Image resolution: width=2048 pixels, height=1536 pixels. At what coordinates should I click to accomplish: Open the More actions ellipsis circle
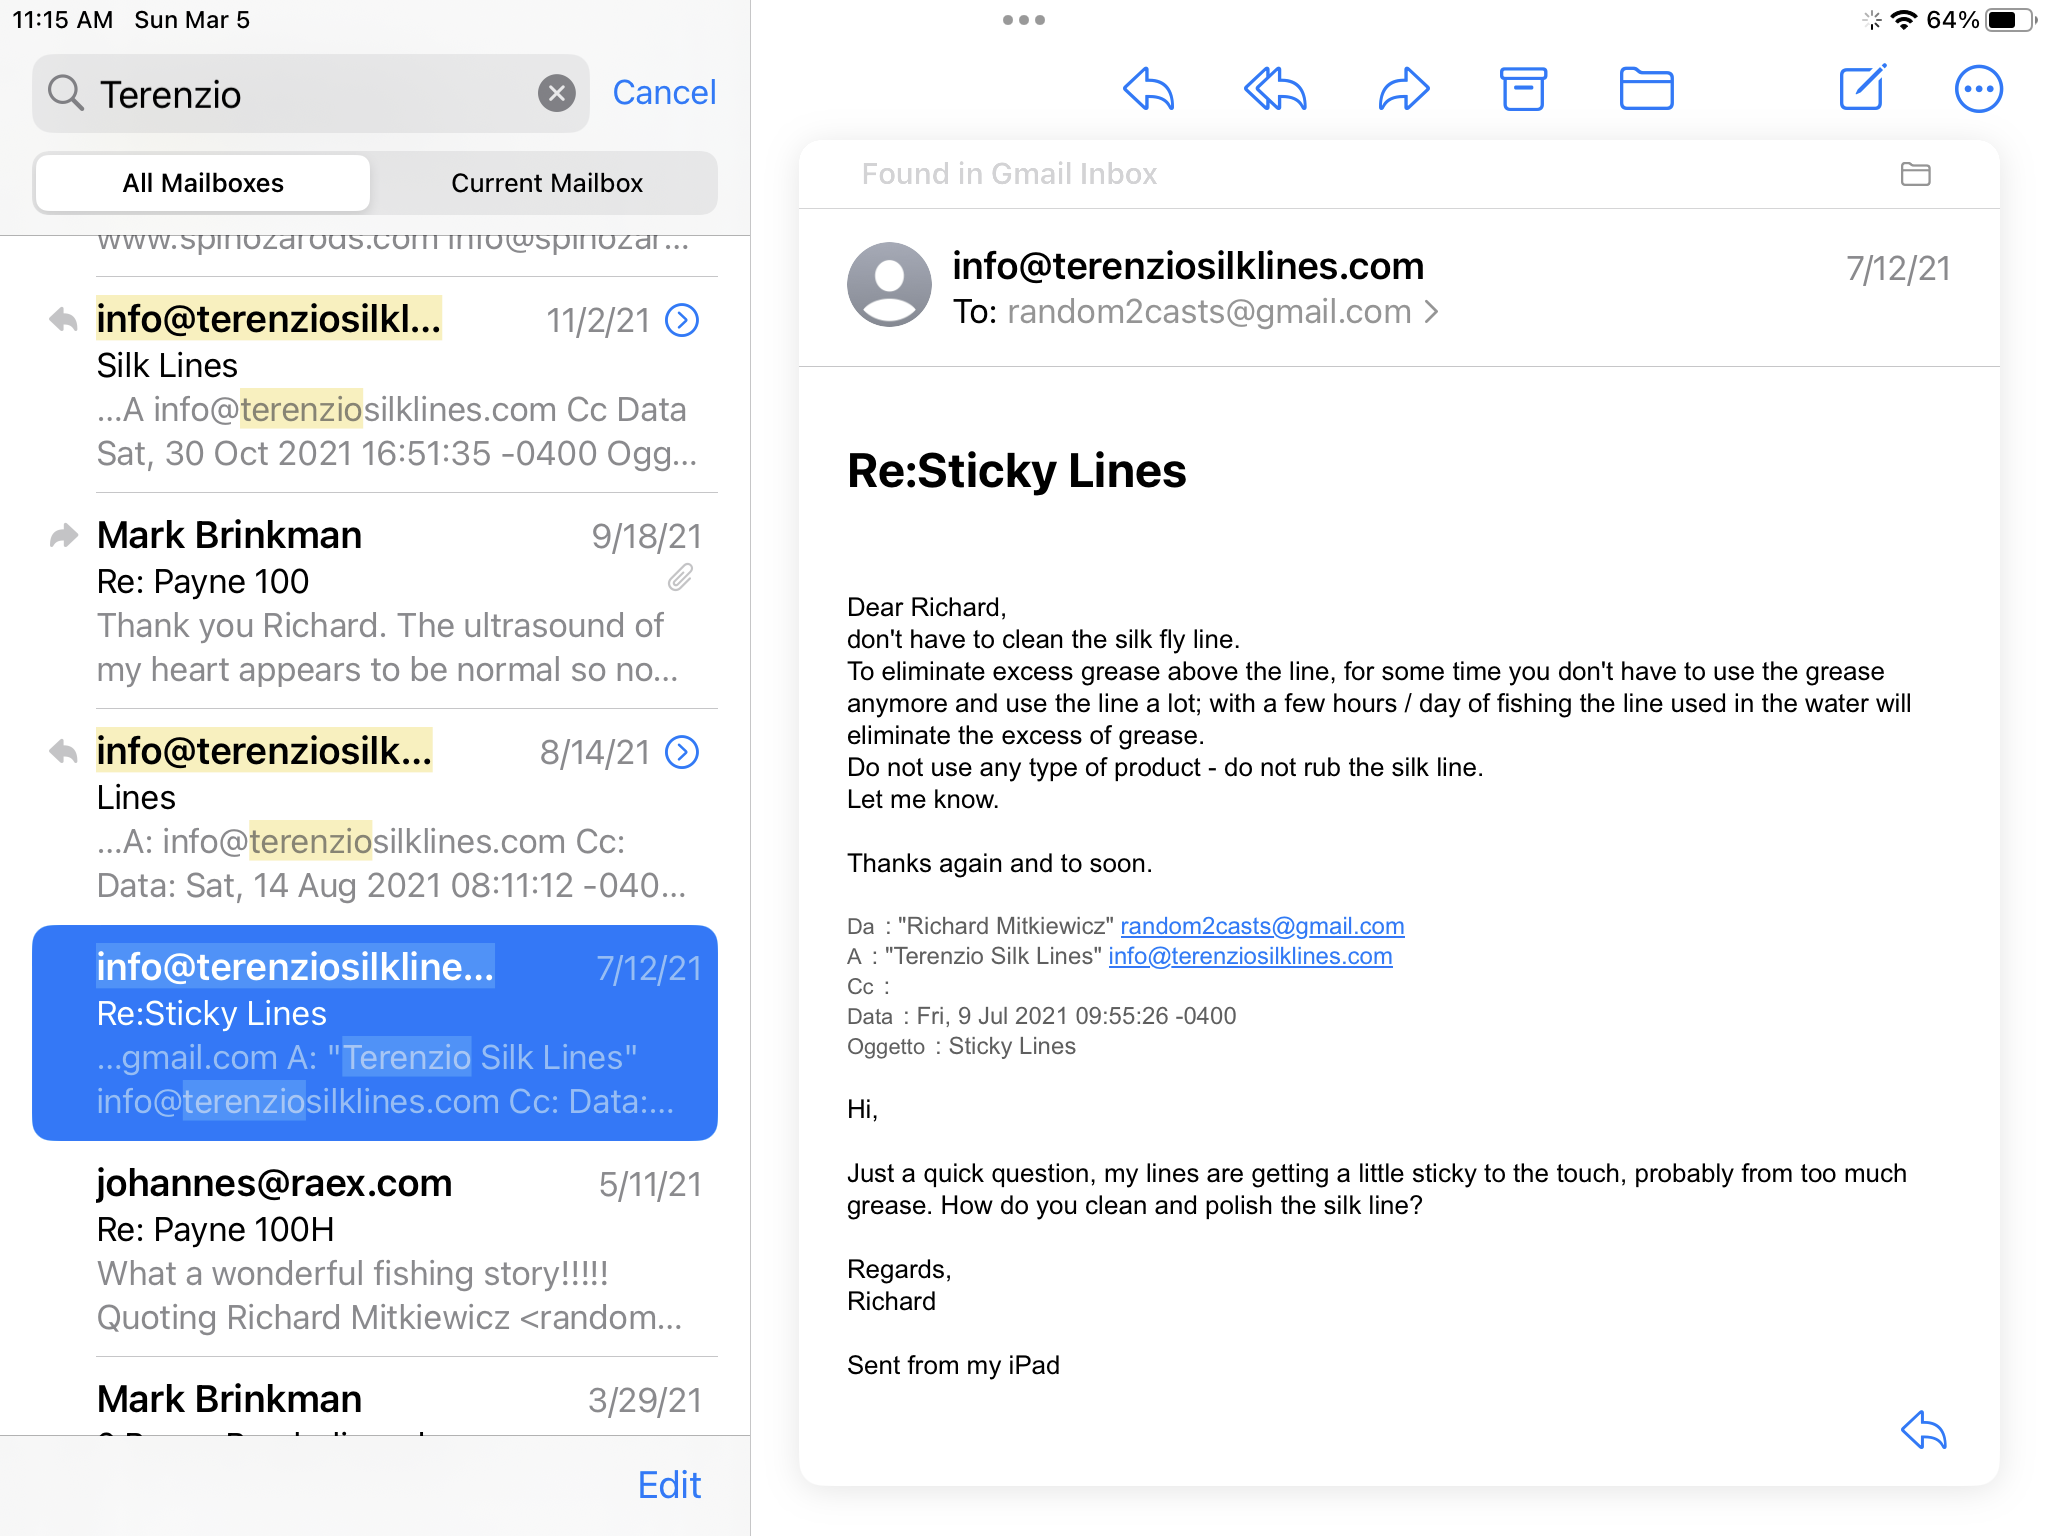coord(1978,90)
